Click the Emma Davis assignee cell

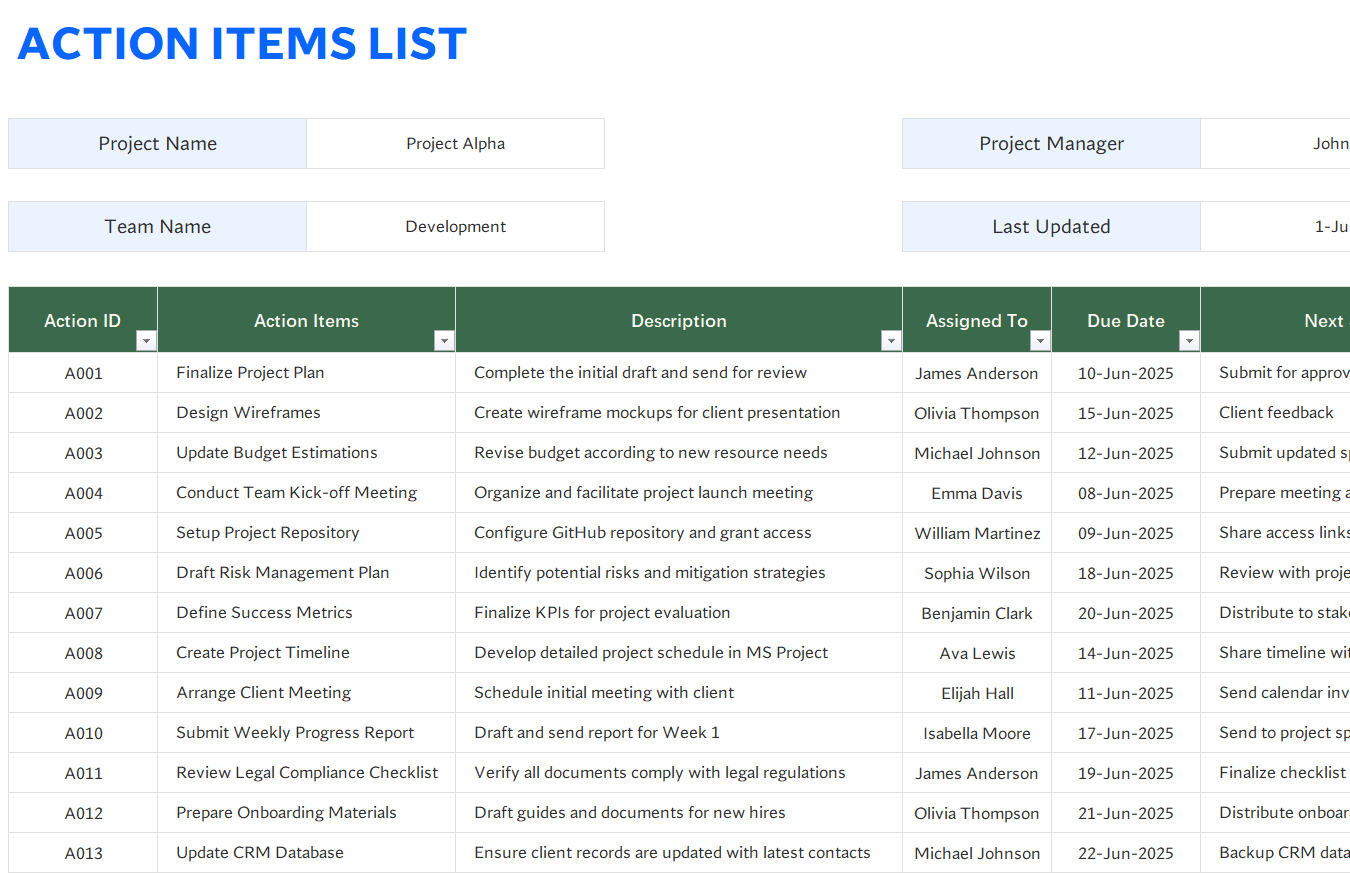pos(977,493)
